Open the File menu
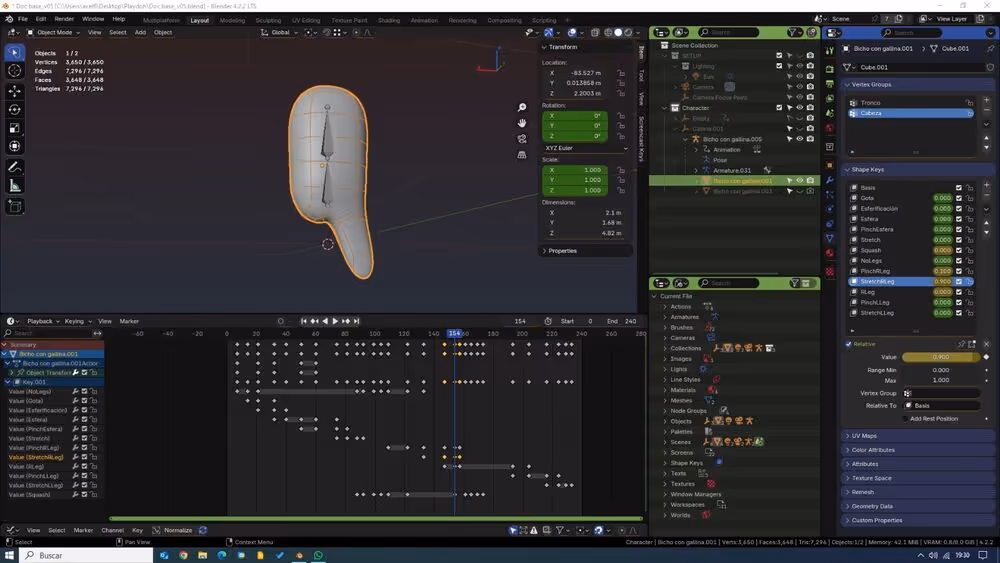 click(x=23, y=20)
